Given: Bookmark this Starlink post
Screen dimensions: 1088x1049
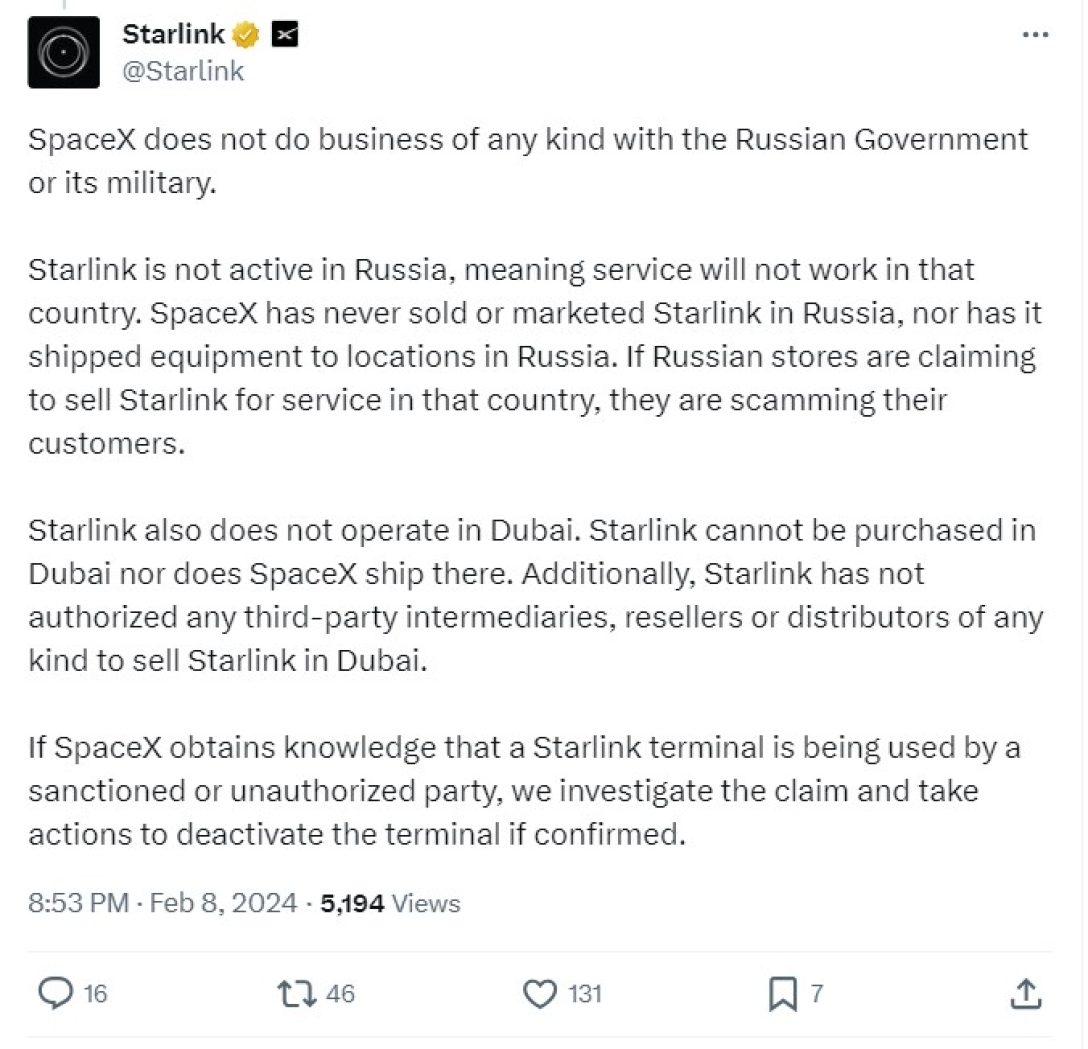Looking at the screenshot, I should click(x=782, y=993).
